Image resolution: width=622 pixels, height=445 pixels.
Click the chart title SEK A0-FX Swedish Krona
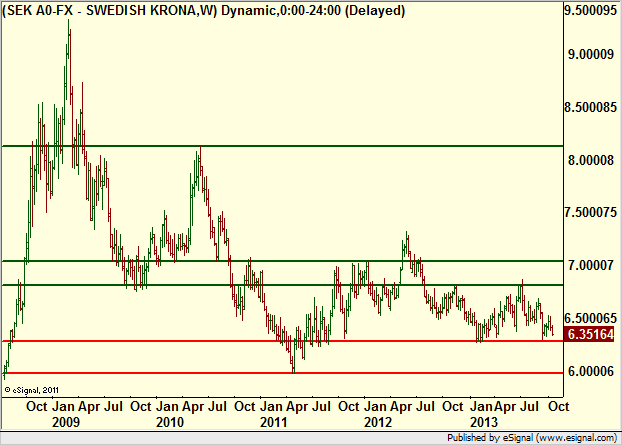(x=203, y=10)
